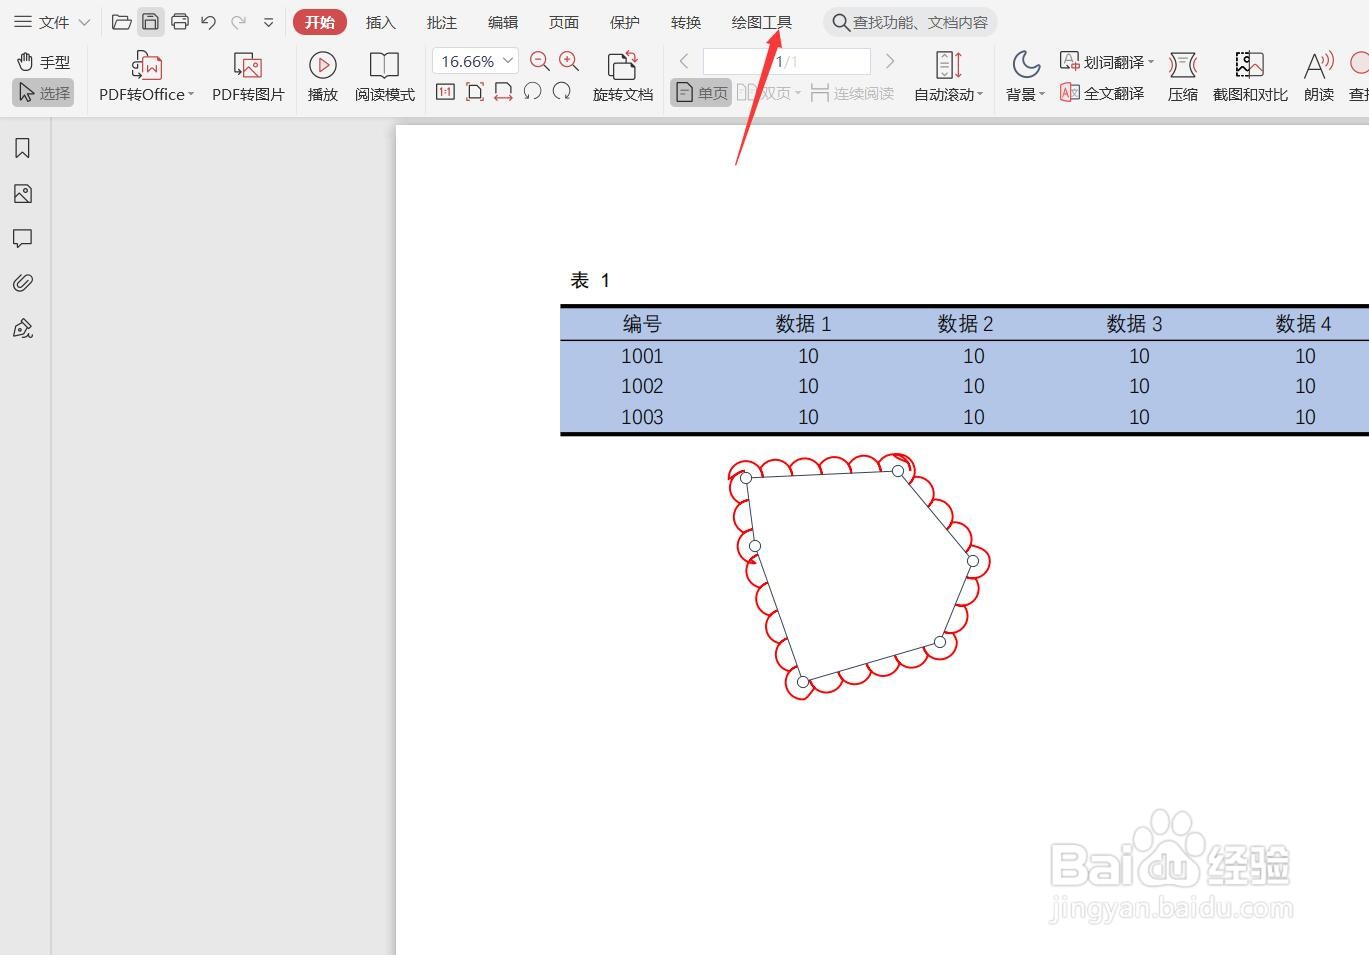Image resolution: width=1369 pixels, height=955 pixels.
Task: Click the 截图和对比 button
Action: 1250,77
